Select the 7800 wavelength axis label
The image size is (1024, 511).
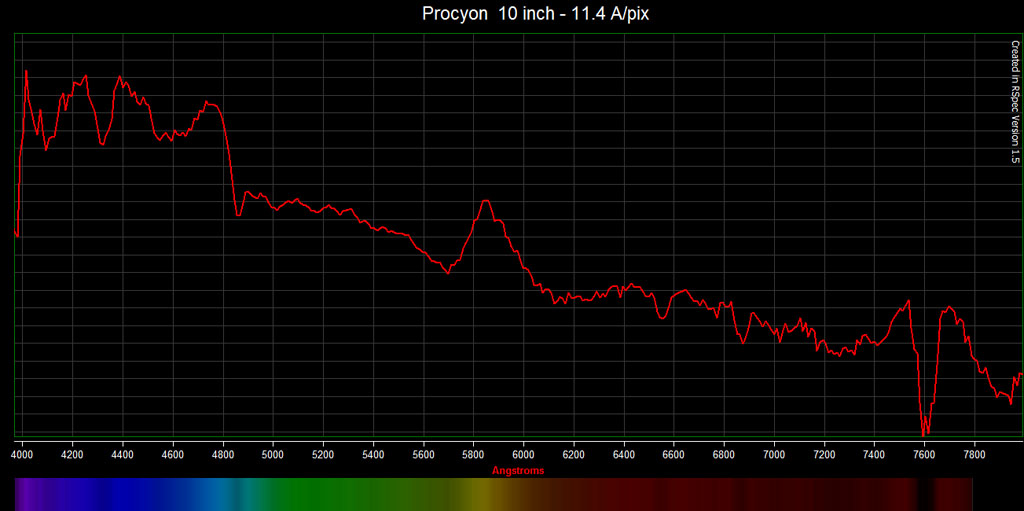point(974,454)
